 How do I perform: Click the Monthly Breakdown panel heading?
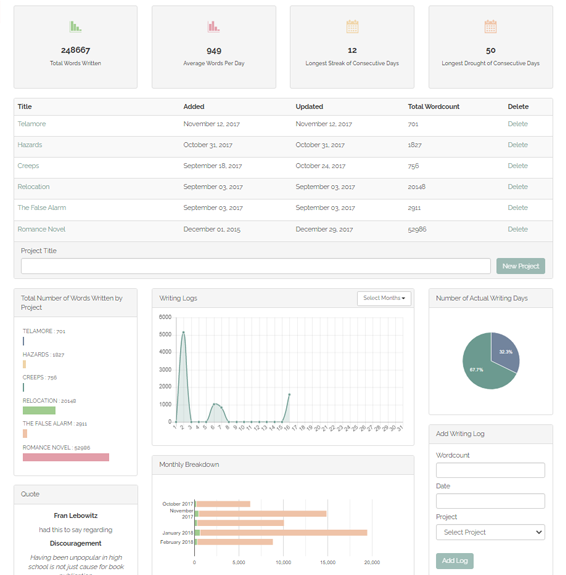[189, 465]
